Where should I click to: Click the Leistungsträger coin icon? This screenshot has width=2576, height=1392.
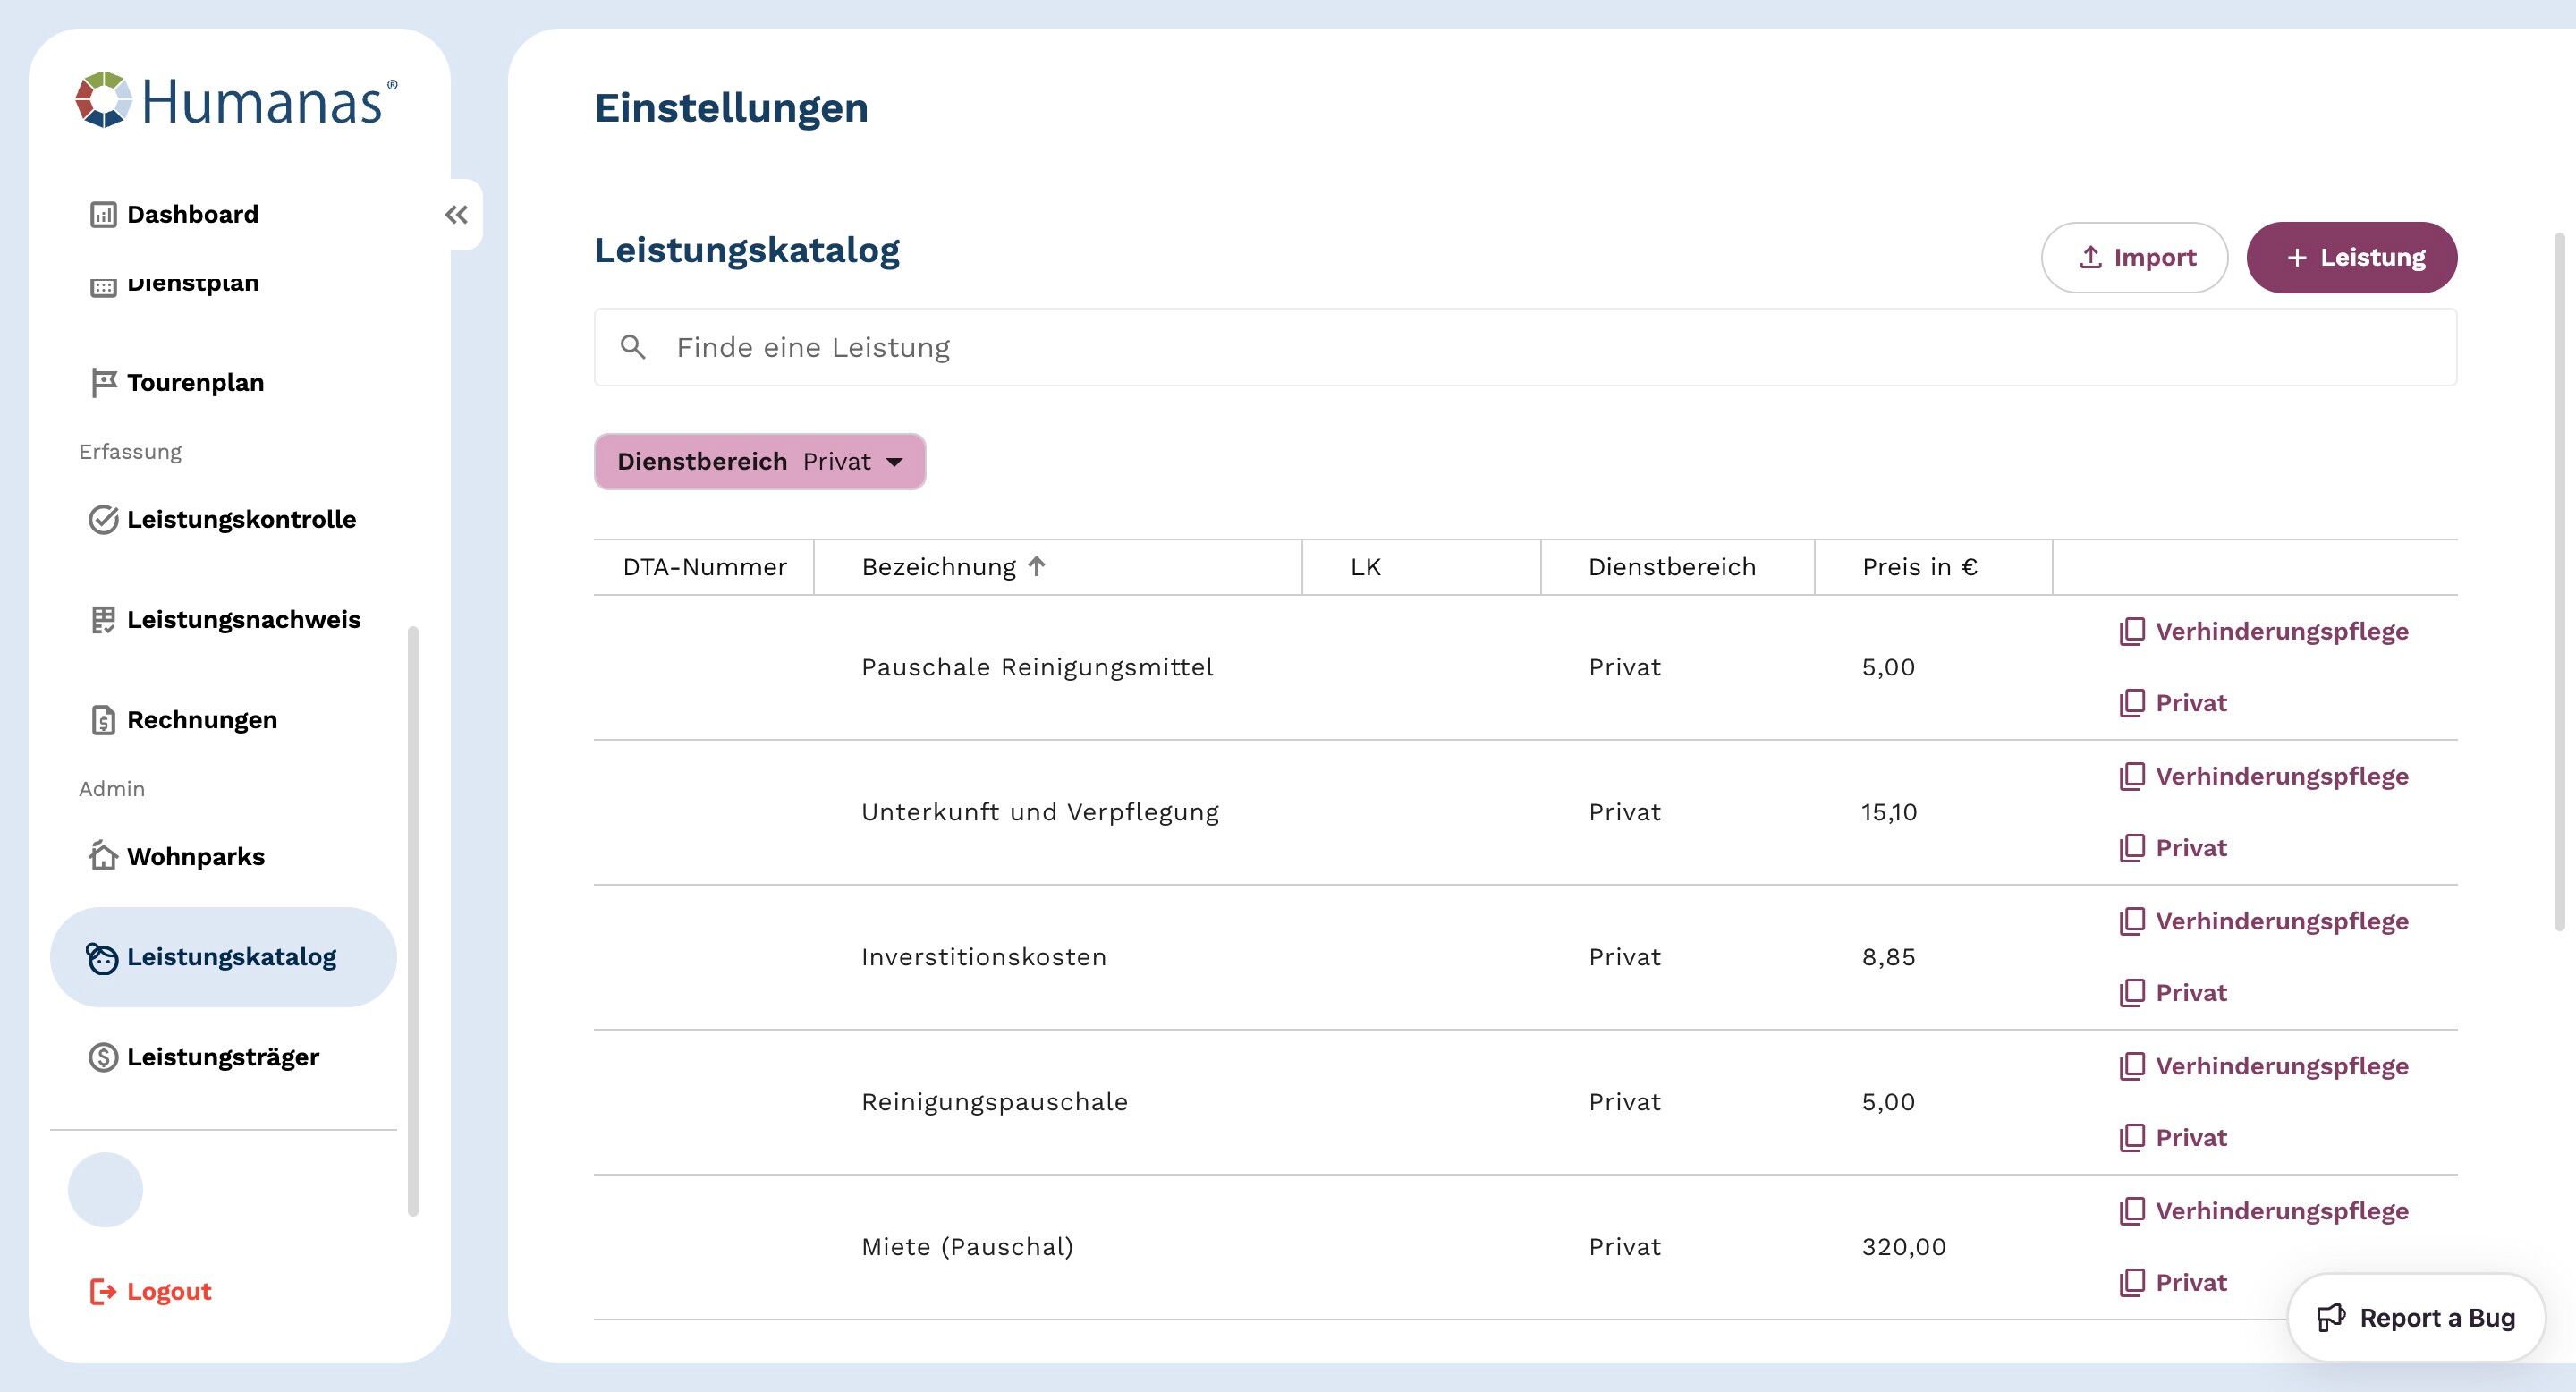103,1058
